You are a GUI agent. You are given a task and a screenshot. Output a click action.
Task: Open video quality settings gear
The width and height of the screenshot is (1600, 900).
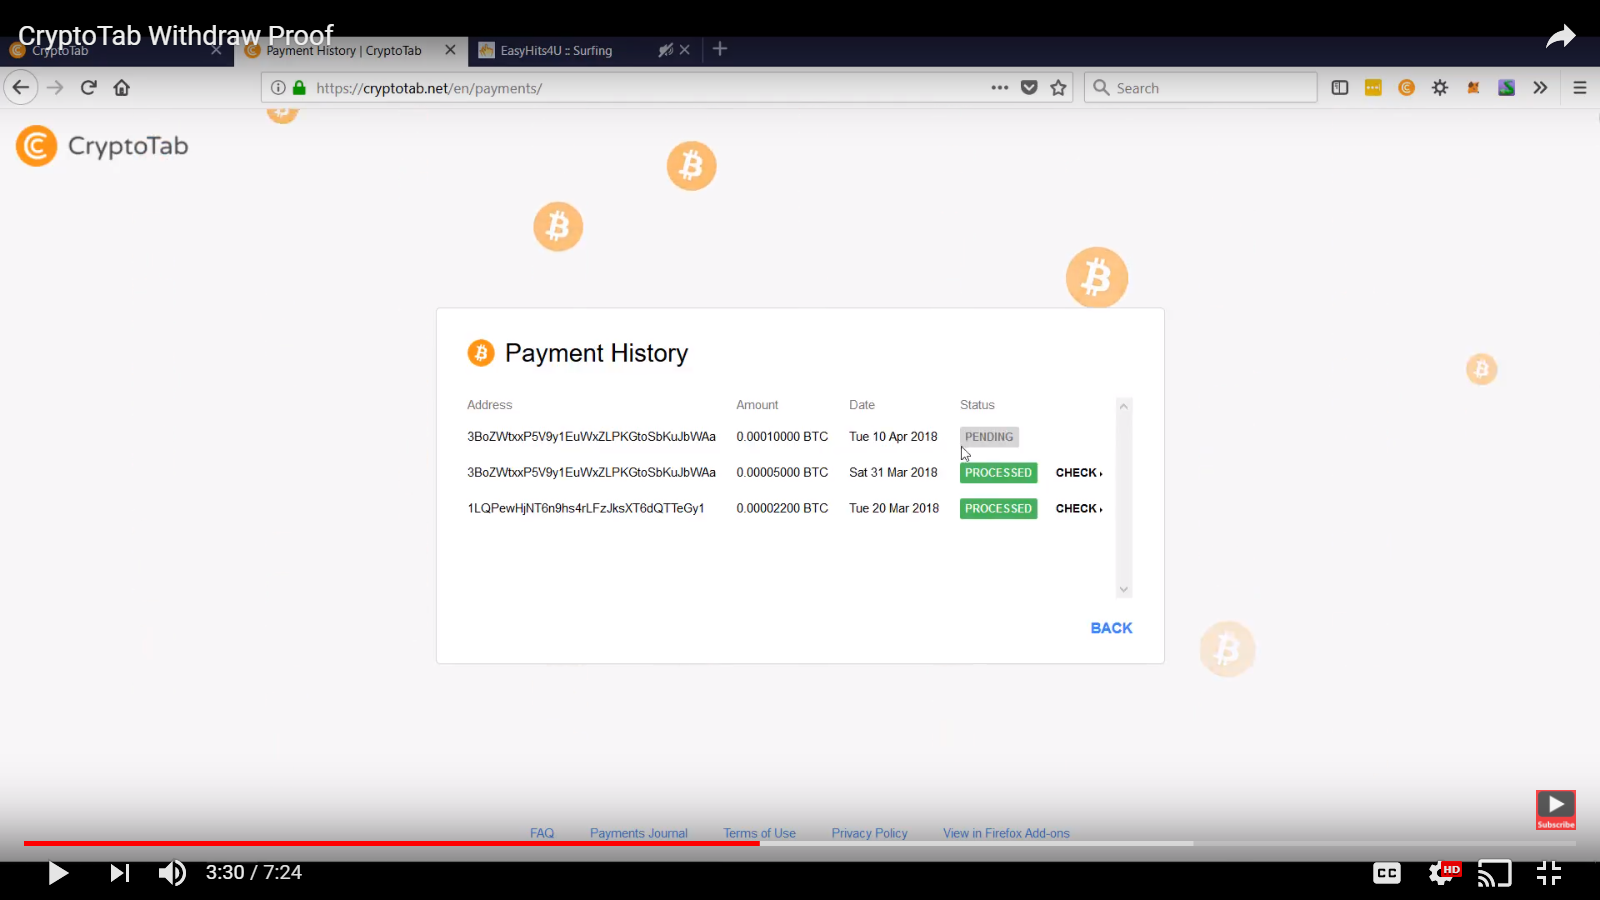click(x=1441, y=872)
